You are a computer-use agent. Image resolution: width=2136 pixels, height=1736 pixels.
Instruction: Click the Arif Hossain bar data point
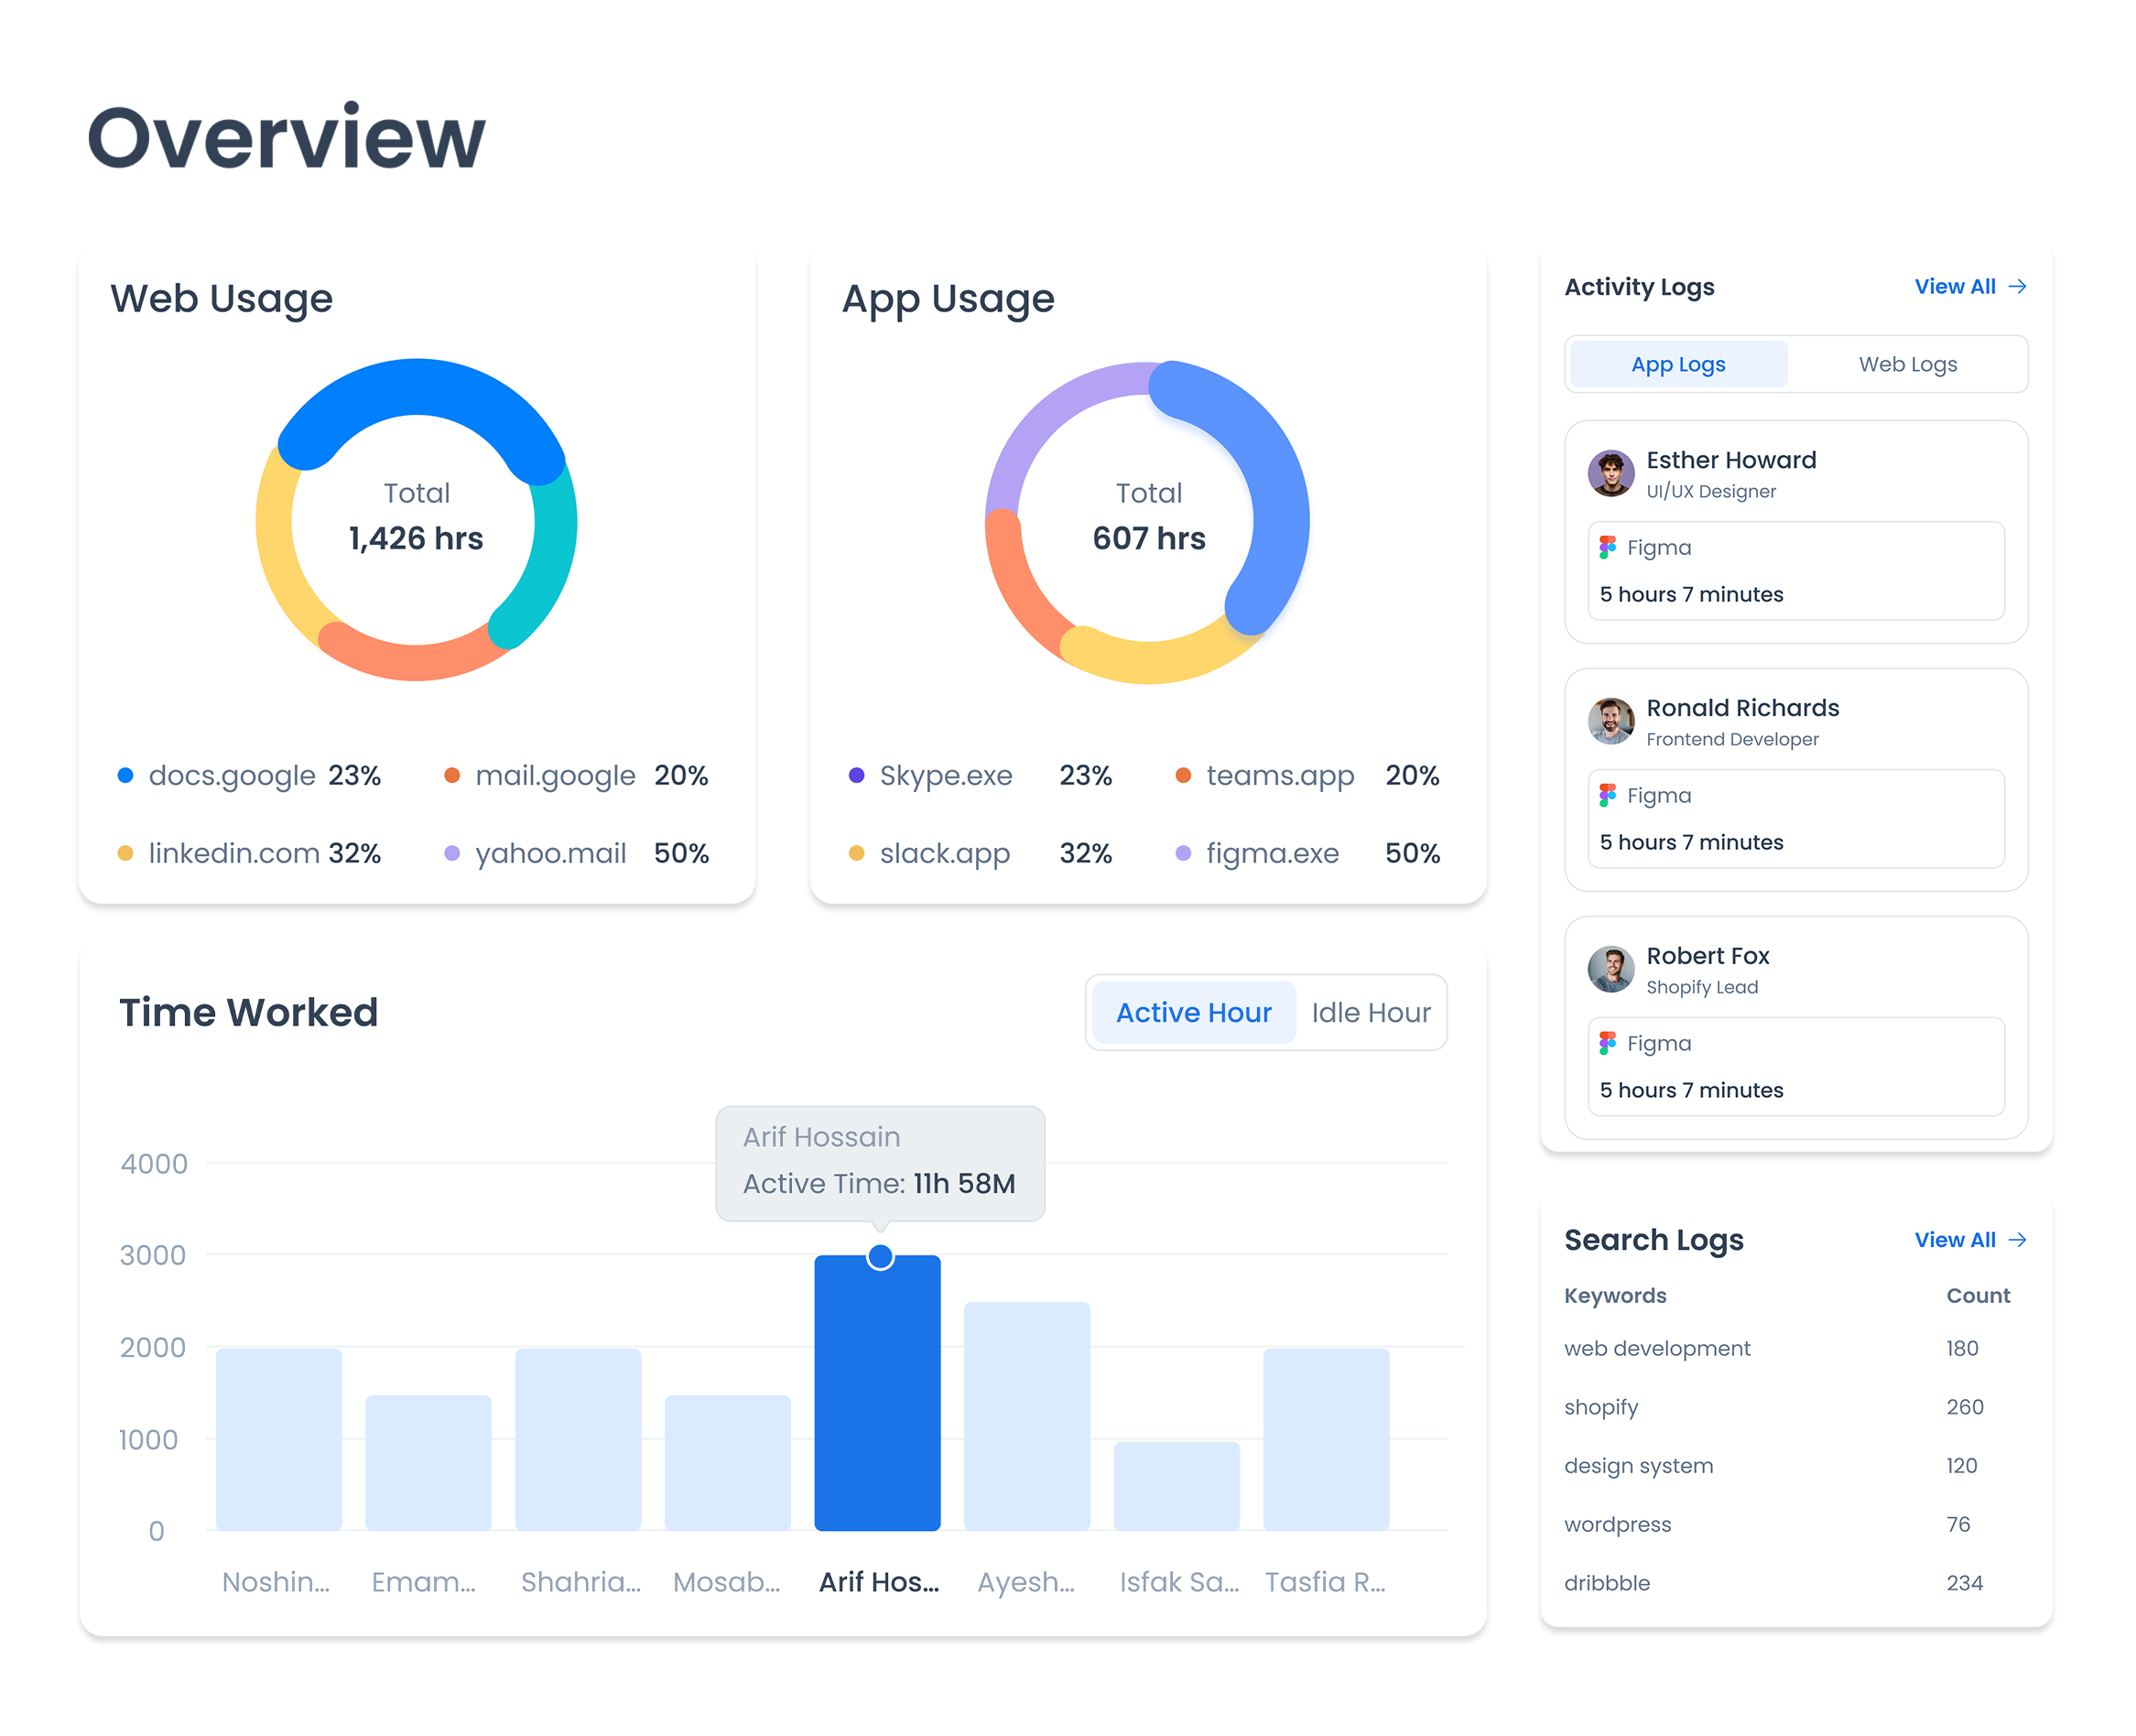click(x=880, y=1257)
